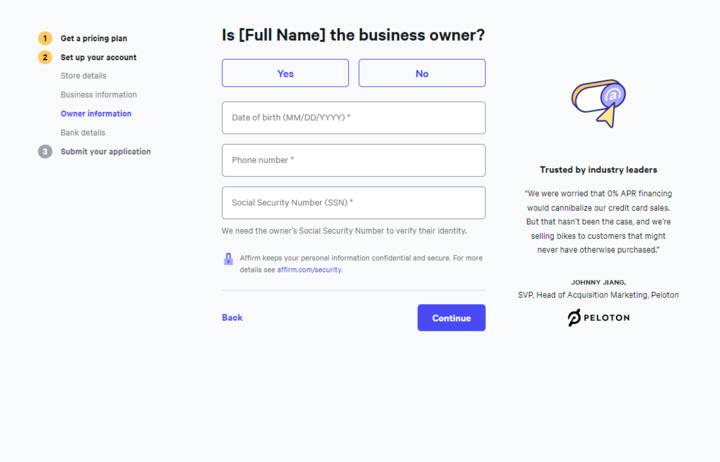
Task: Open Store details step
Action: 83,76
